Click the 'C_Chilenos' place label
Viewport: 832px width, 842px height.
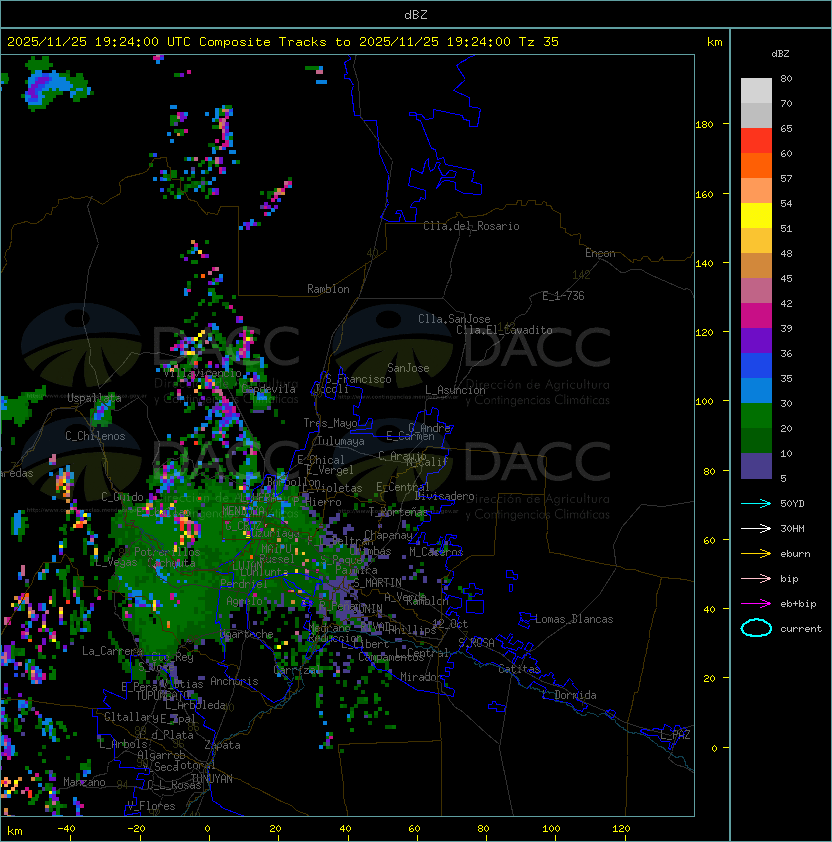[x=95, y=436]
